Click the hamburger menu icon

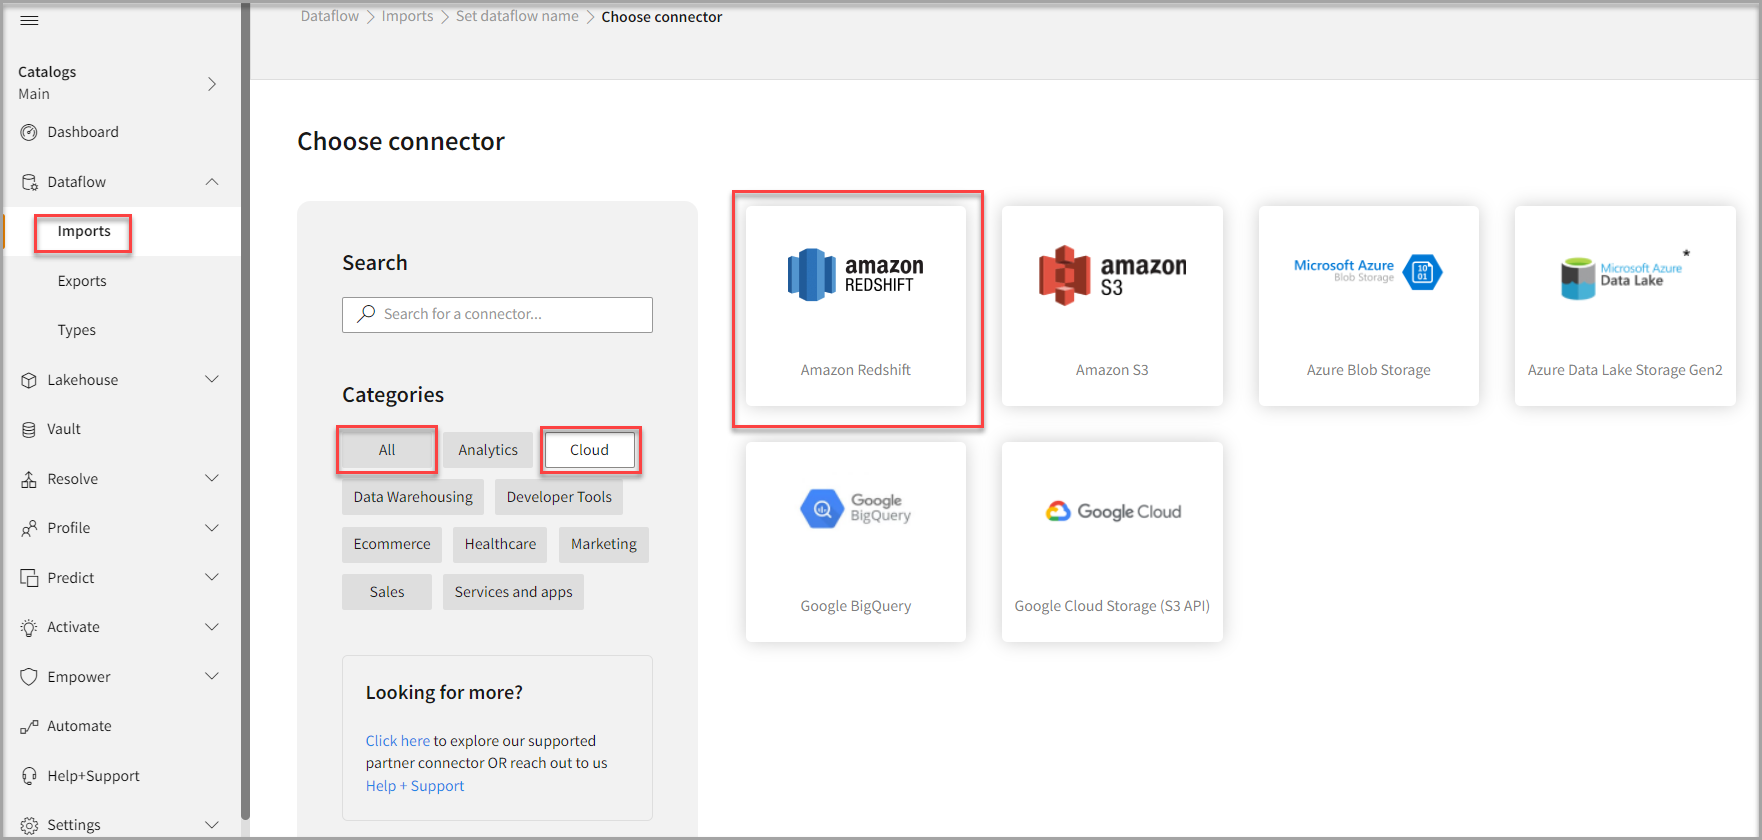click(x=29, y=20)
